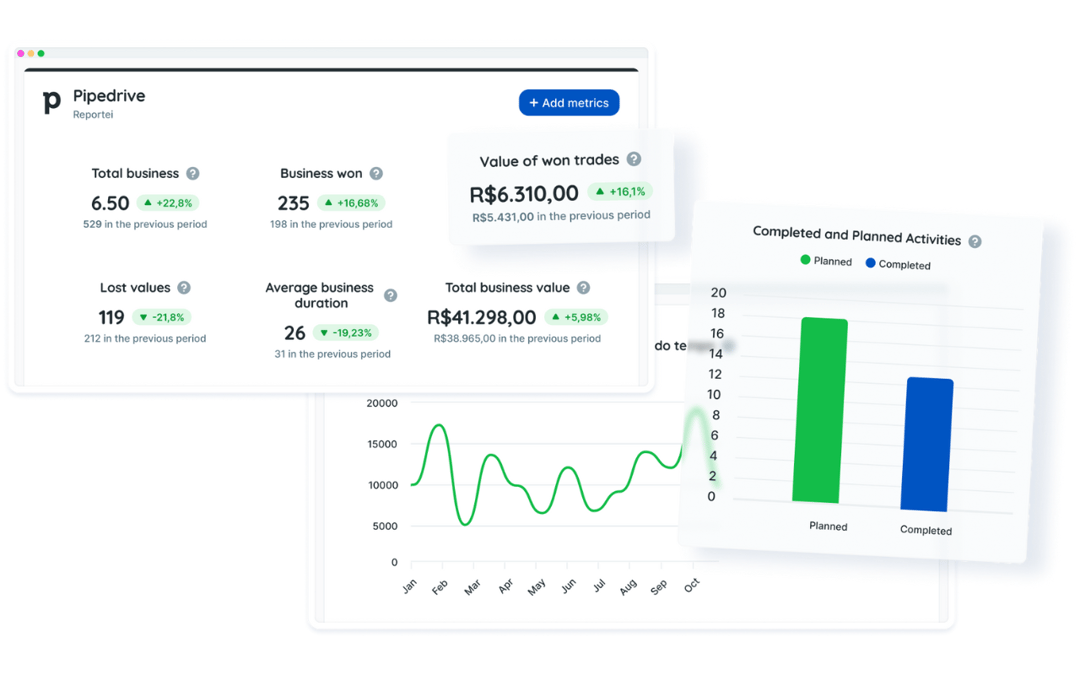Screen dimensions: 1080x675
Task: Click the pink window dot in the title bar
Action: [x=21, y=53]
